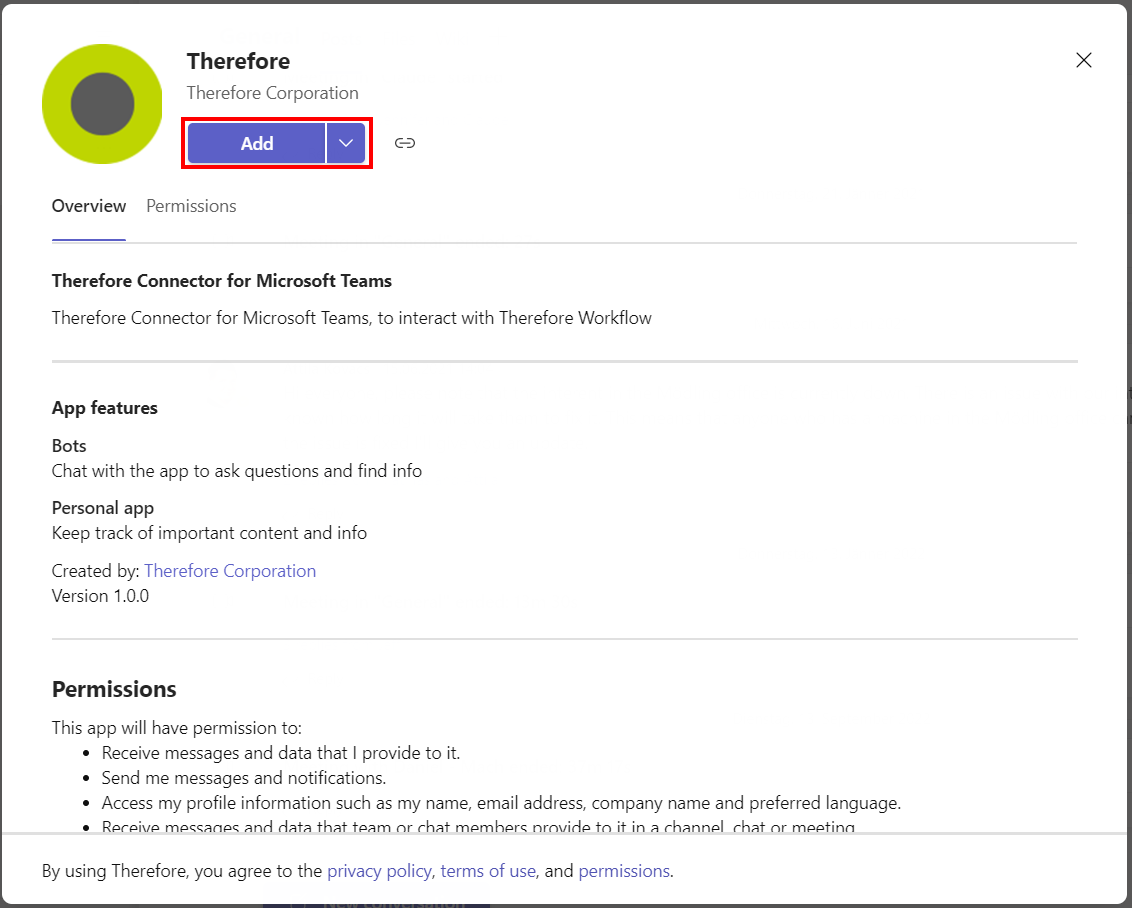Image resolution: width=1132 pixels, height=908 pixels.
Task: Expand the Add button dropdown arrow
Action: click(x=346, y=143)
